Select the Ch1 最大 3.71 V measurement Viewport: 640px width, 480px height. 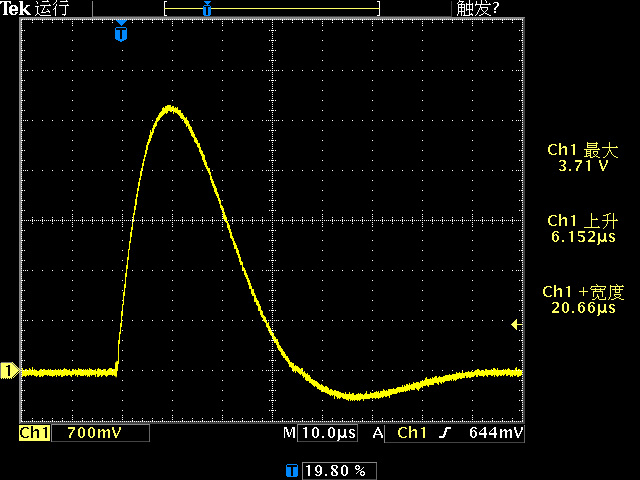click(x=583, y=158)
